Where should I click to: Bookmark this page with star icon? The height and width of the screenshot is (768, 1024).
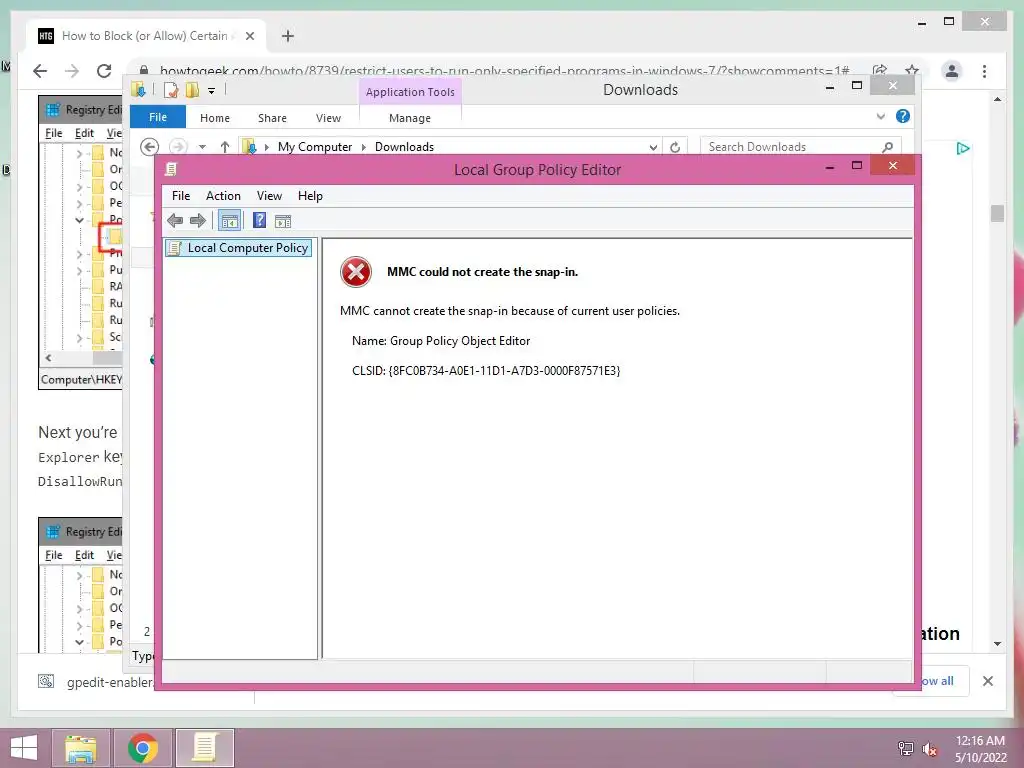912,70
